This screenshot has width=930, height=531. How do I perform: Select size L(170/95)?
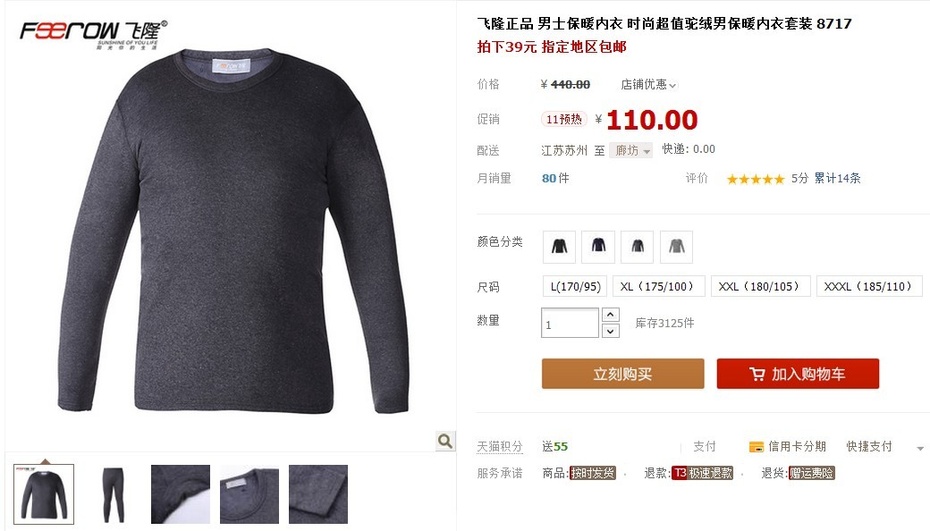575,287
